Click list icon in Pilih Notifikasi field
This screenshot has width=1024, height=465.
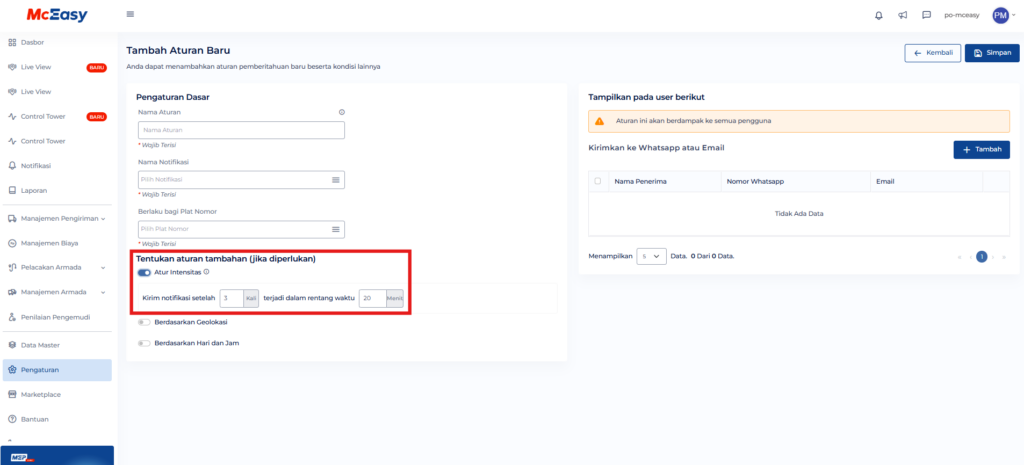pos(336,180)
